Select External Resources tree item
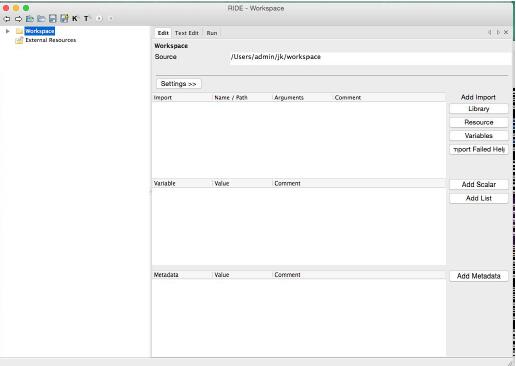This screenshot has height=366, width=516. [51, 40]
